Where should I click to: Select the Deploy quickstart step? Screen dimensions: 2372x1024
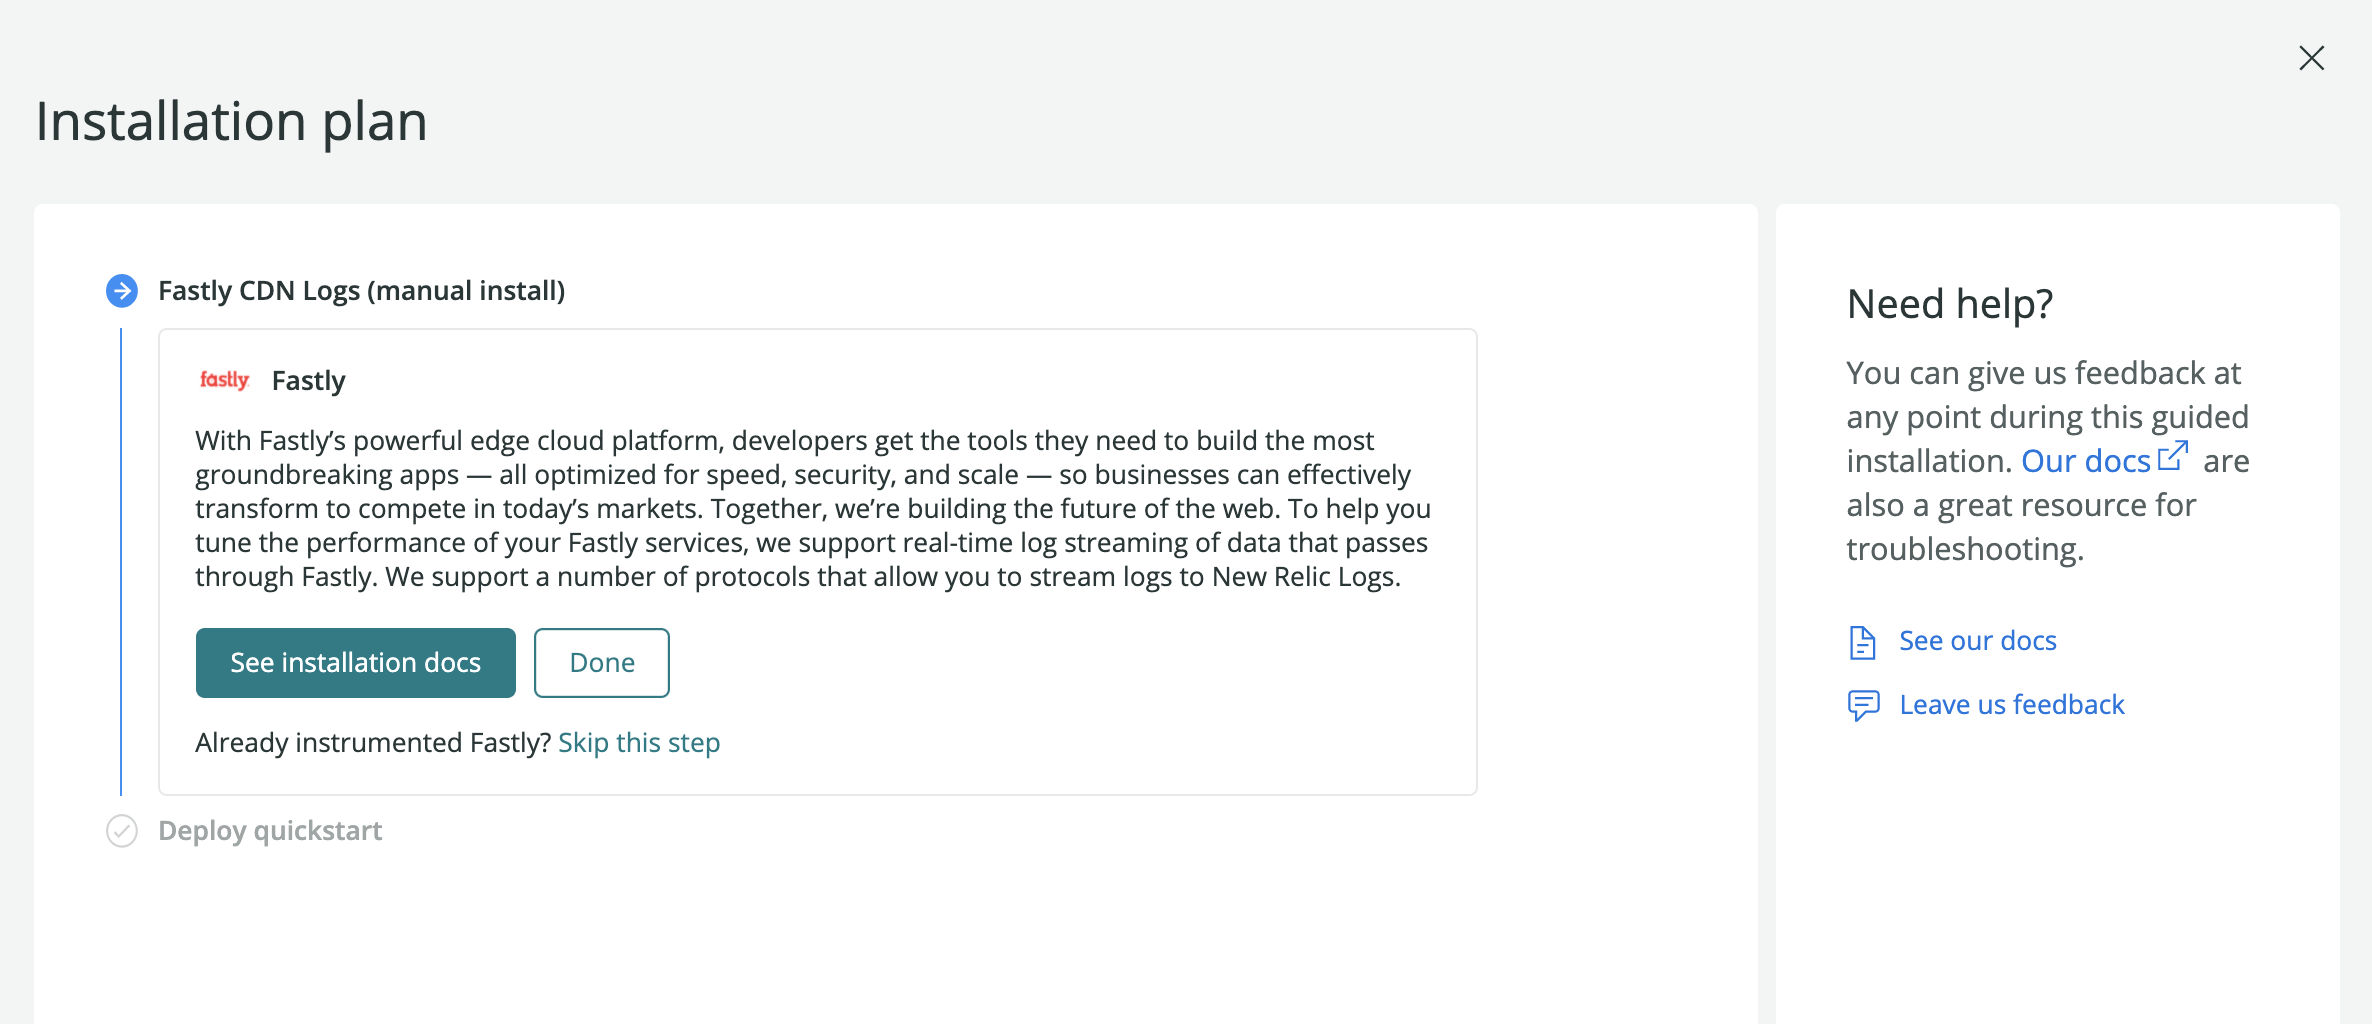coord(271,830)
